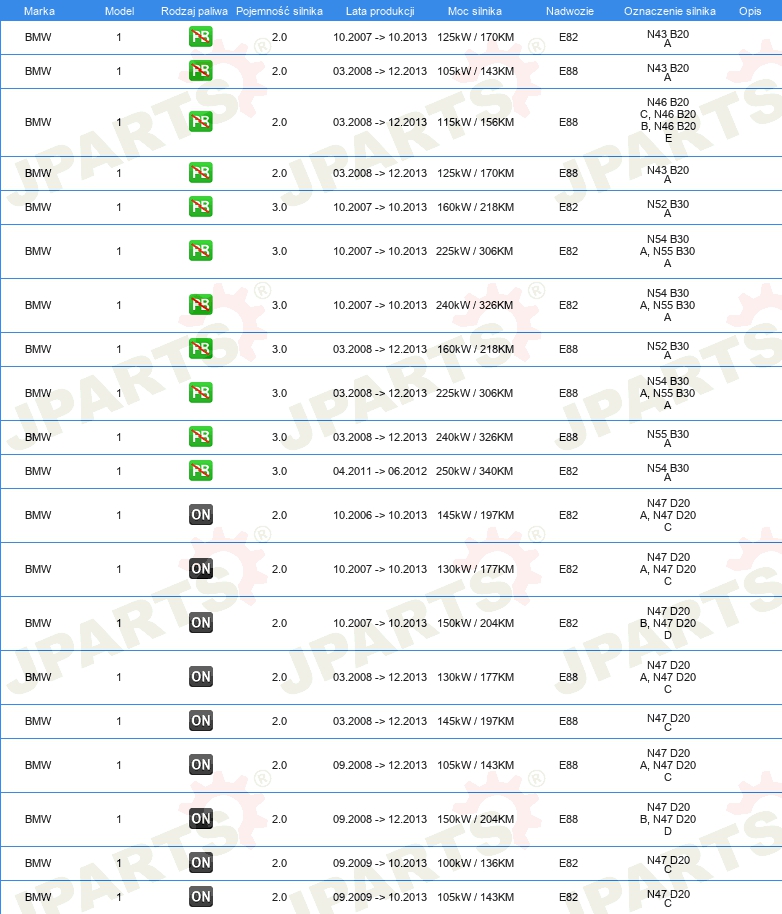
Task: Select the N55 B30 A code in the E88 240kW row
Action: (668, 438)
